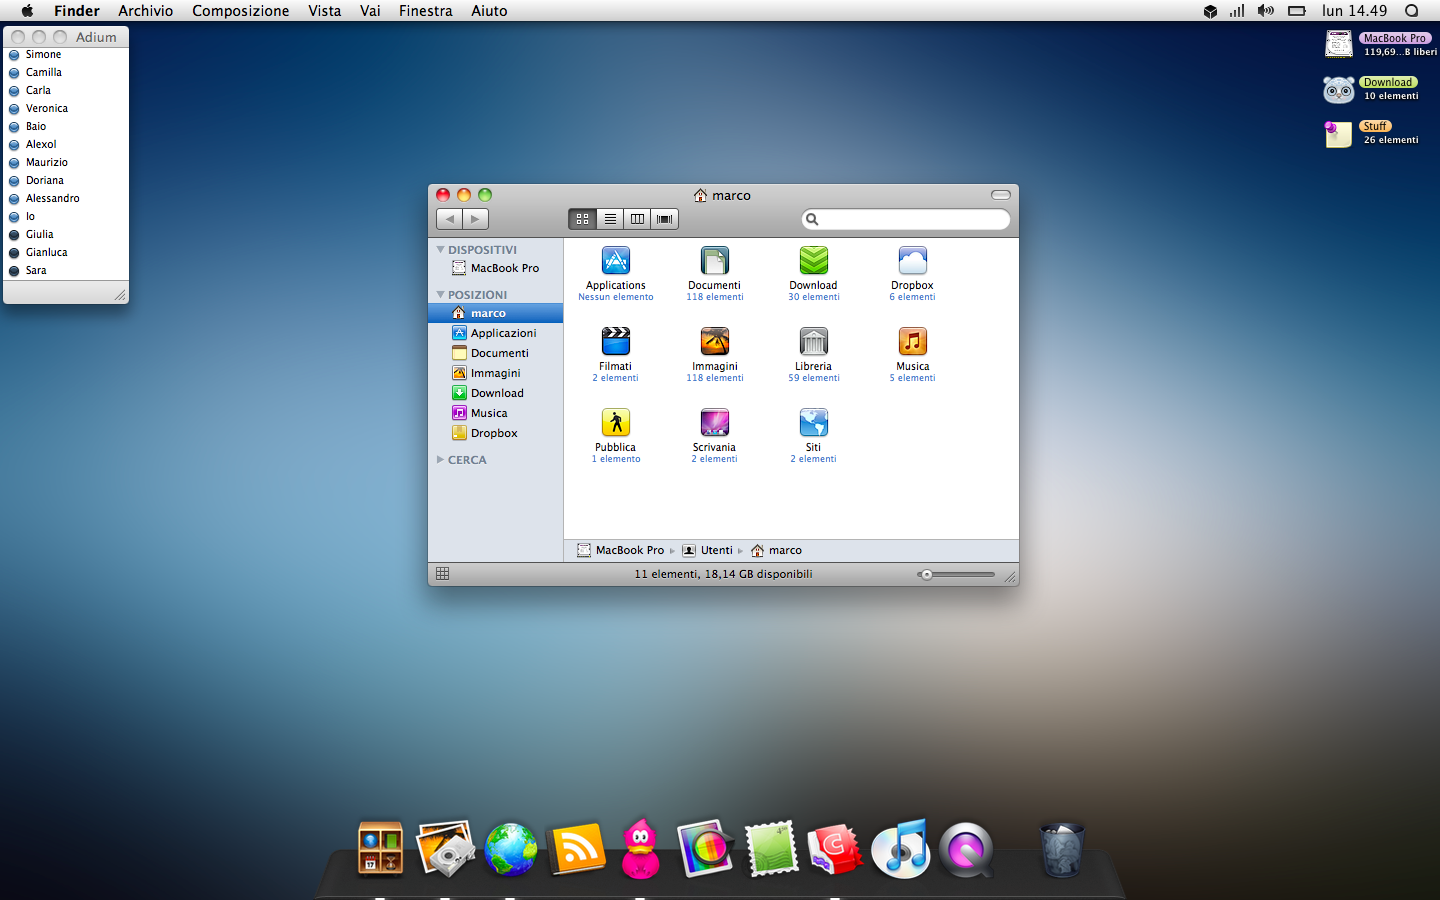The image size is (1440, 900).
Task: Open the Vista menu
Action: [x=325, y=11]
